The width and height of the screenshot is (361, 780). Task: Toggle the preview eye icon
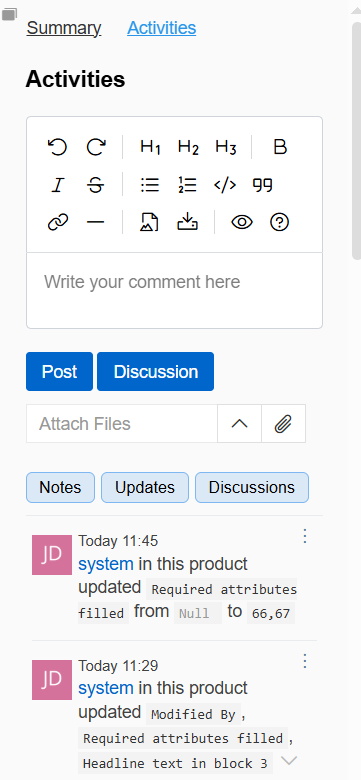tap(242, 222)
